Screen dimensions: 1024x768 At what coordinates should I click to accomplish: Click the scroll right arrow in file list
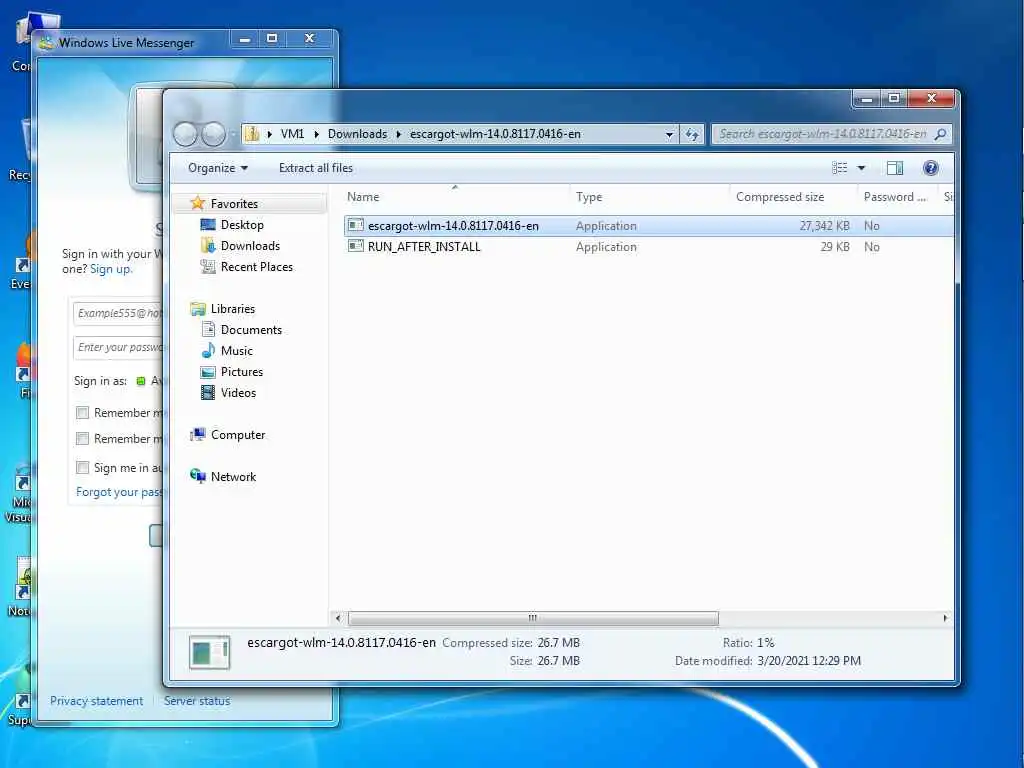[x=944, y=618]
